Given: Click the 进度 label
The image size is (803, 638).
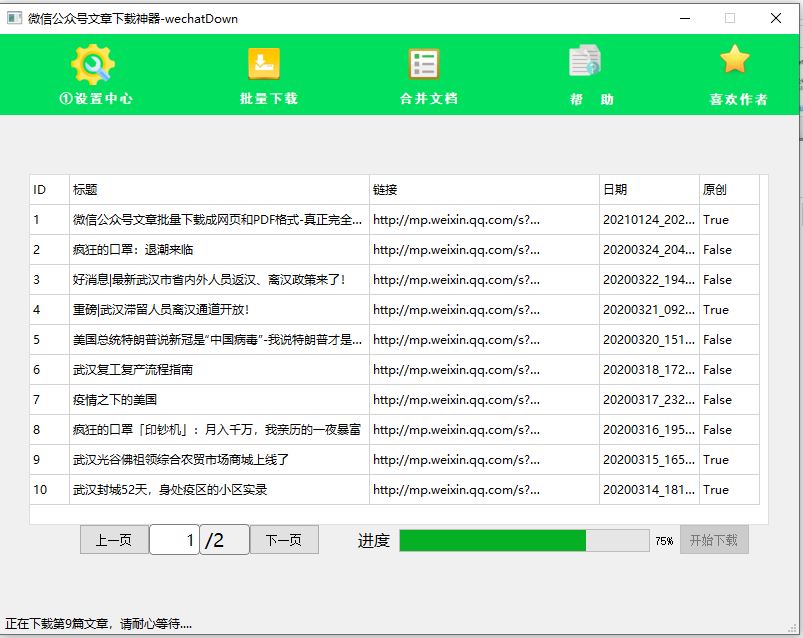Looking at the screenshot, I should pyautogui.click(x=373, y=540).
